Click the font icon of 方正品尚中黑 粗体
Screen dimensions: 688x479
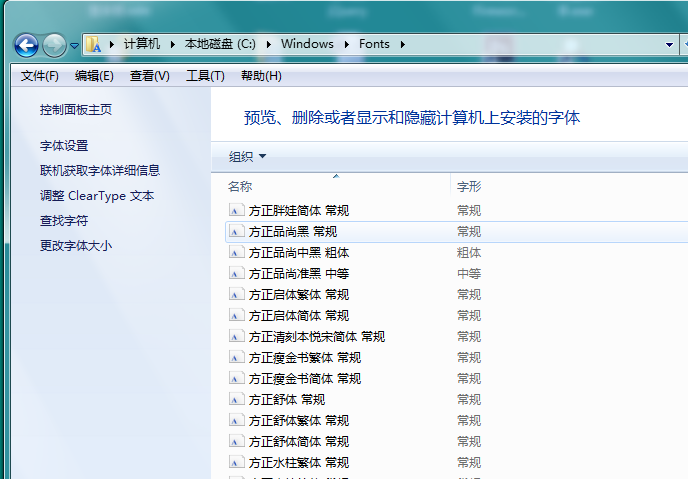[236, 252]
